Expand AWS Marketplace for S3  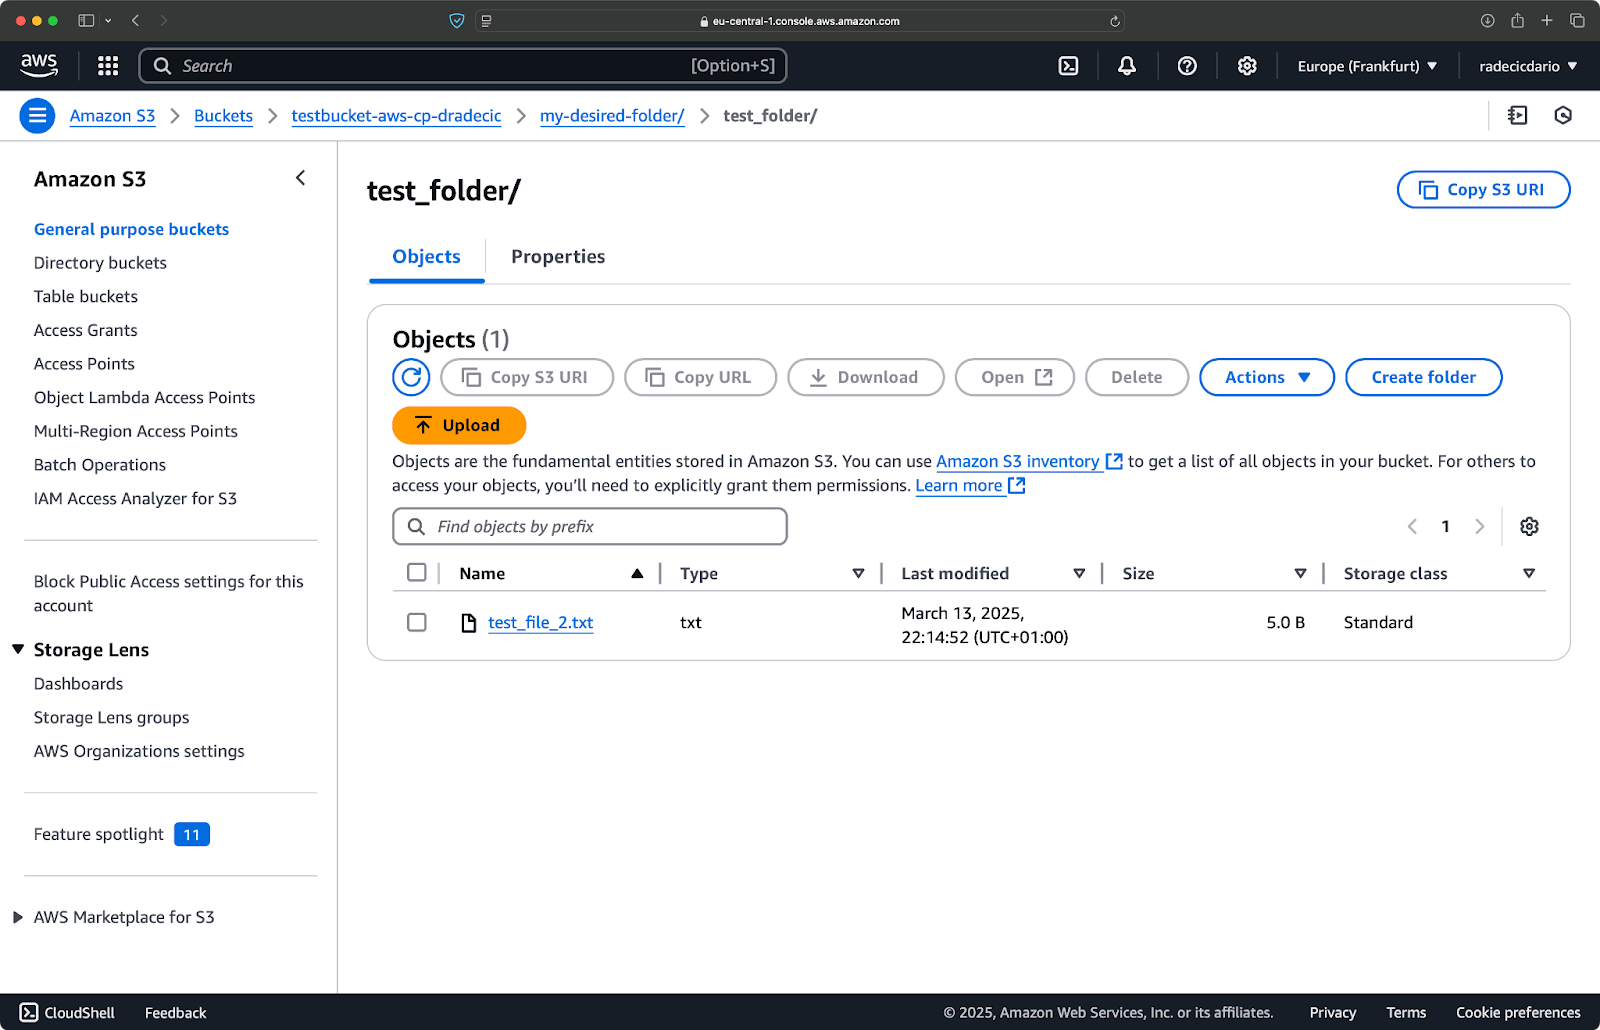(18, 917)
